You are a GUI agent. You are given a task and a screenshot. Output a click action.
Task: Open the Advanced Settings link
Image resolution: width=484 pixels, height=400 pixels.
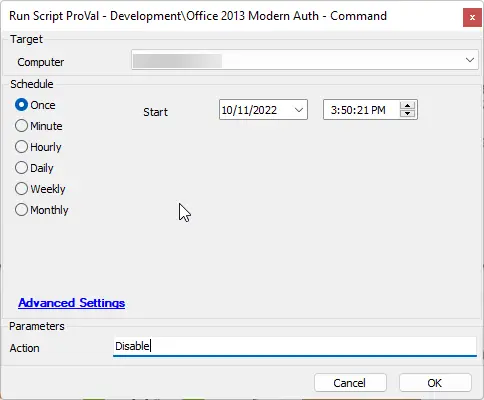[x=72, y=303]
